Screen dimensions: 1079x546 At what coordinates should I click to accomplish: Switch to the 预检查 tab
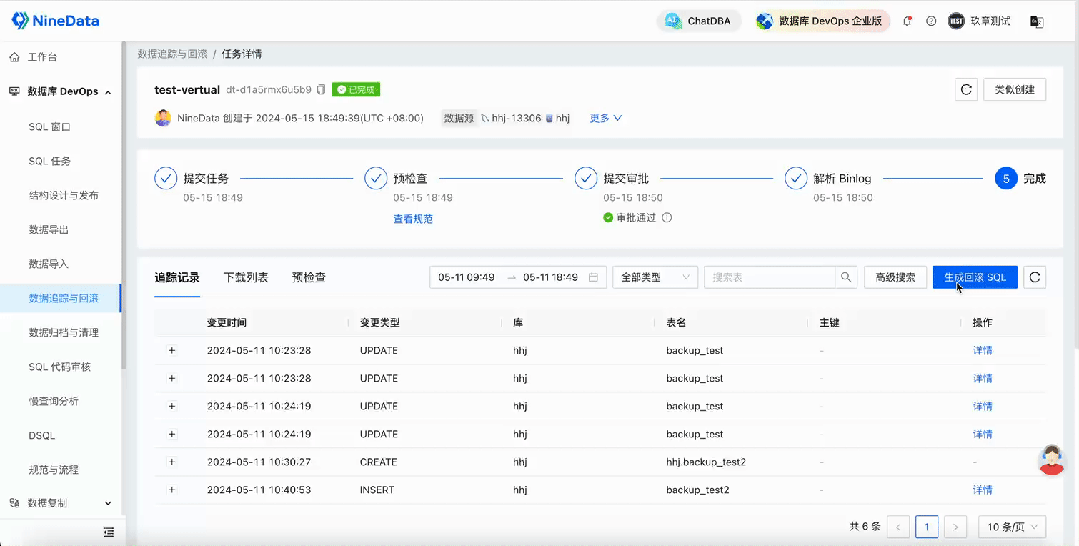coord(308,277)
